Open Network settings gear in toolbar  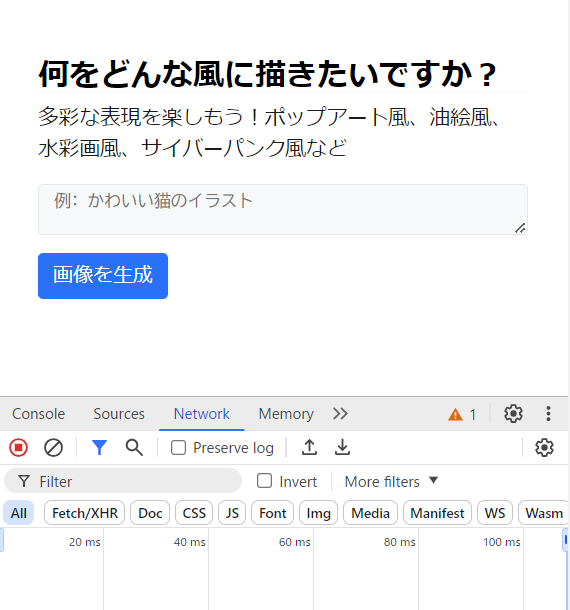544,447
